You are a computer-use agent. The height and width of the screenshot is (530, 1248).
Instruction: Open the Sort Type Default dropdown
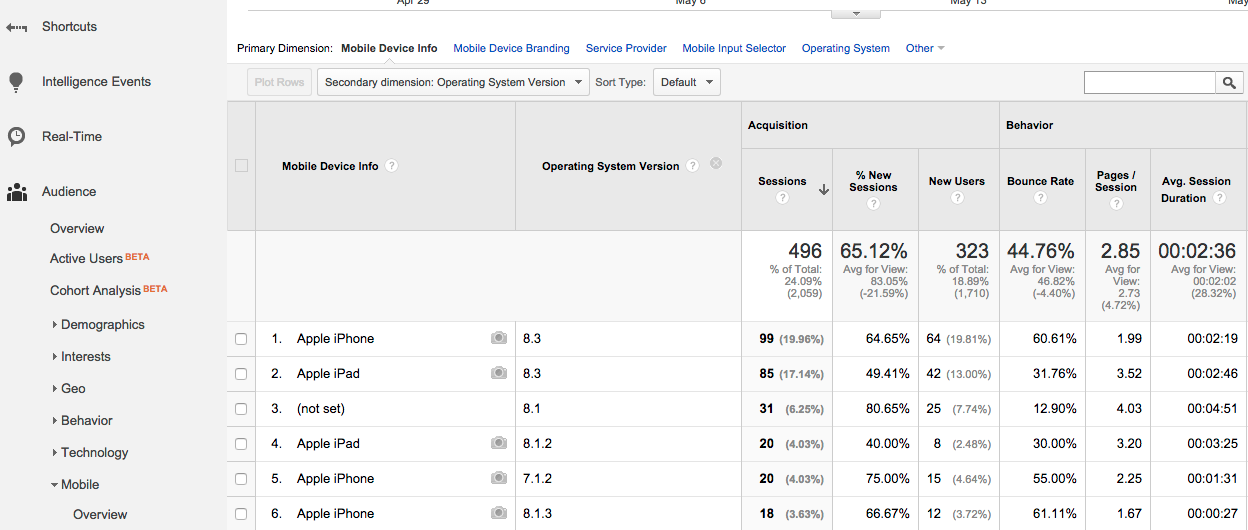686,83
